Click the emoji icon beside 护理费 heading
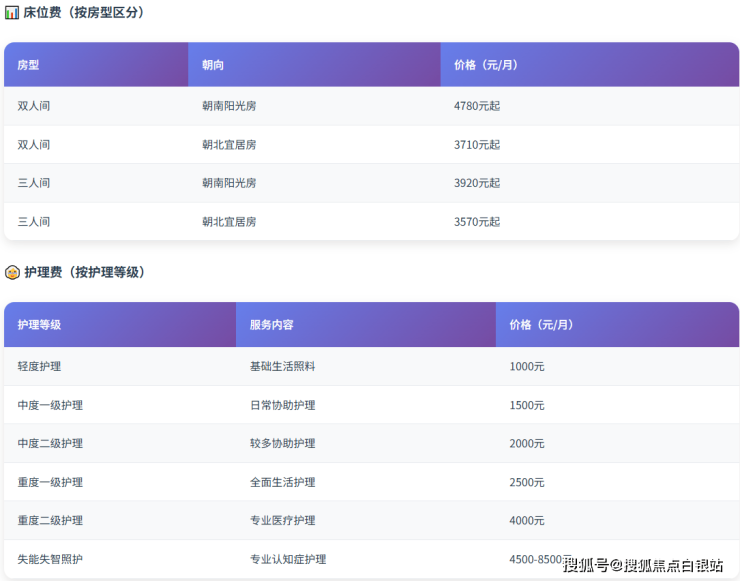Image resolution: width=740 pixels, height=581 pixels. [x=12, y=272]
